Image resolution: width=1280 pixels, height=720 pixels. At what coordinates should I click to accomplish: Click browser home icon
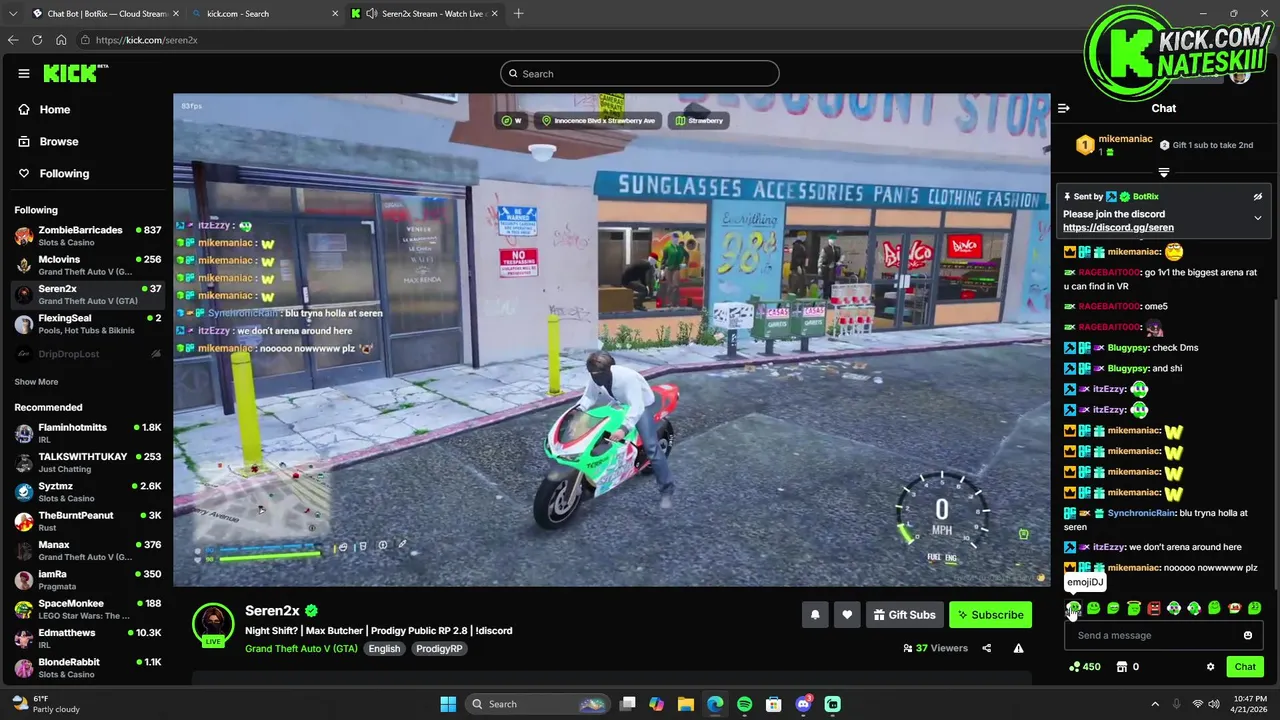(61, 40)
